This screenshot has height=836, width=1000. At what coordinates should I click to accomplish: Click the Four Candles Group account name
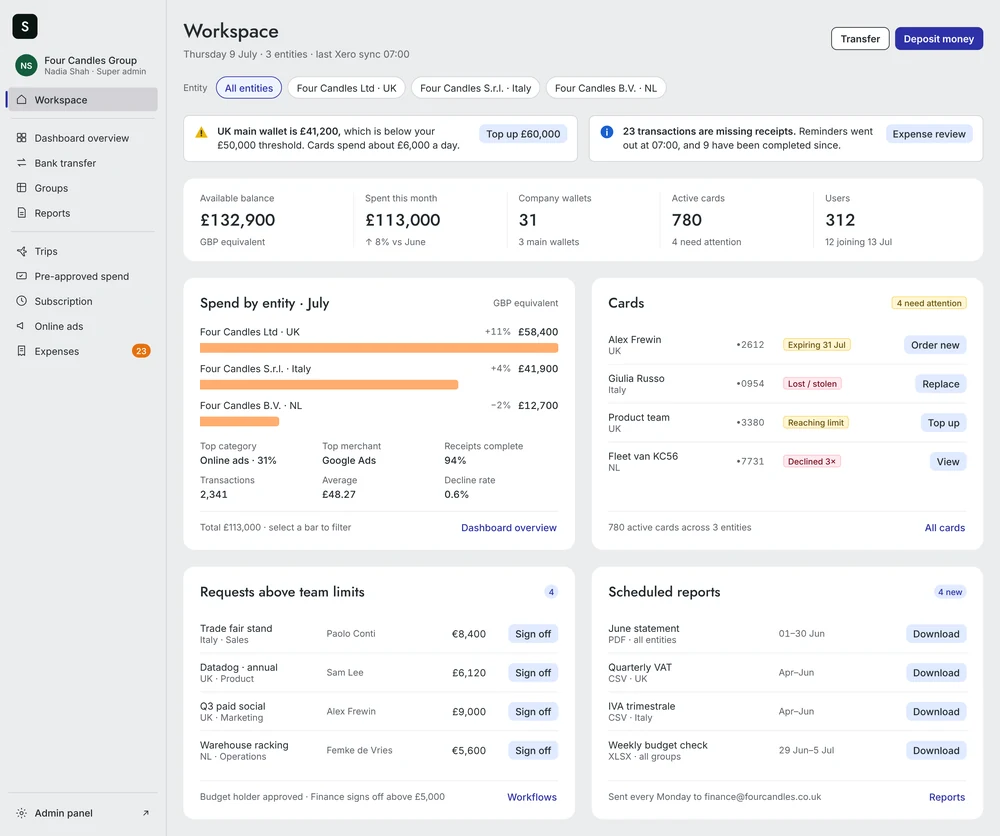pos(91,60)
